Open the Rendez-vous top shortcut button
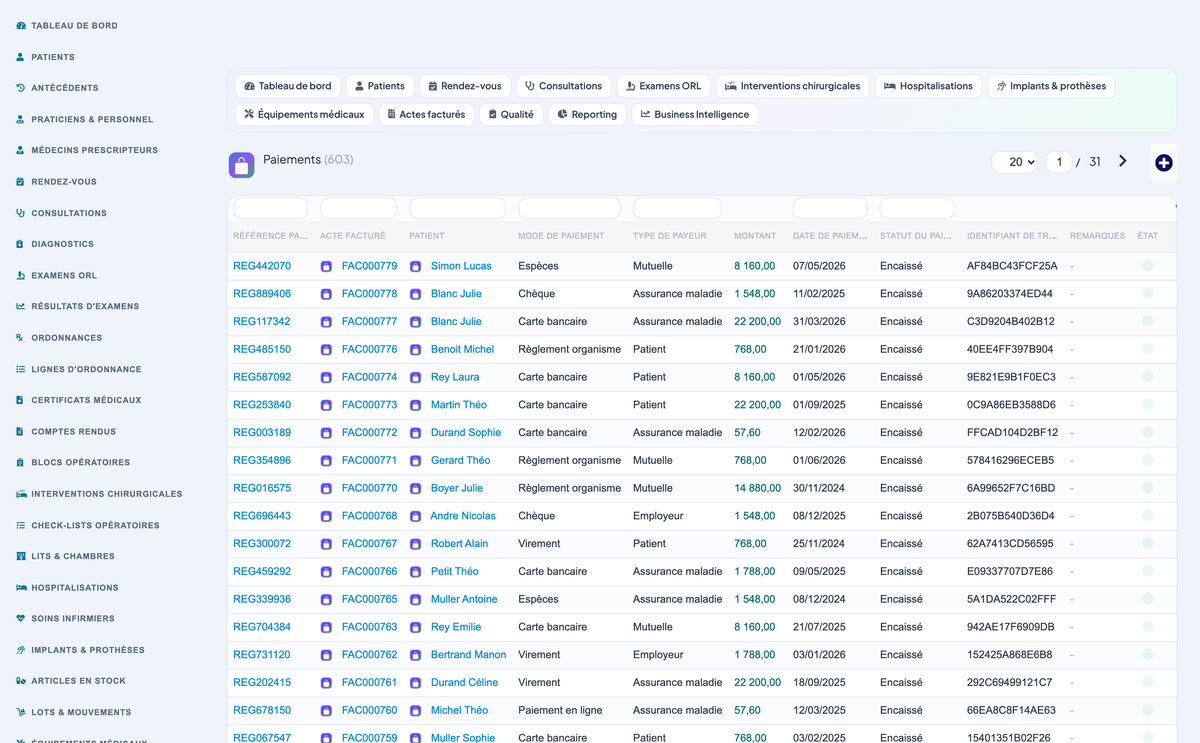Image resolution: width=1200 pixels, height=743 pixels. 465,86
